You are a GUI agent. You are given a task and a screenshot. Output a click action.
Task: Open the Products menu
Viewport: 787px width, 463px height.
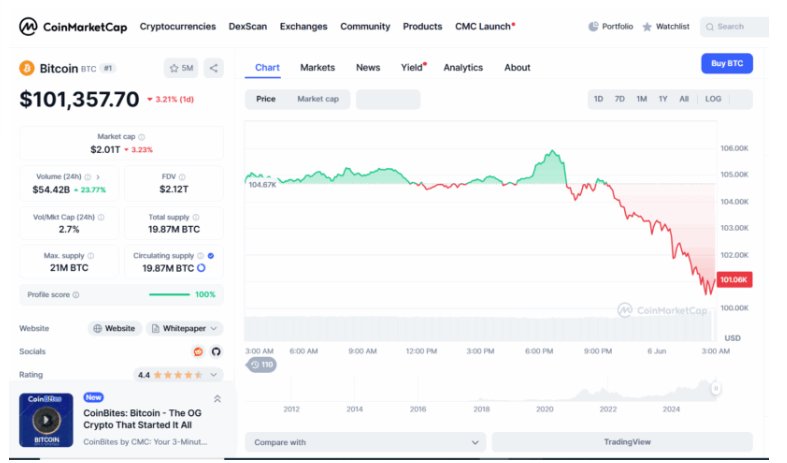(423, 27)
